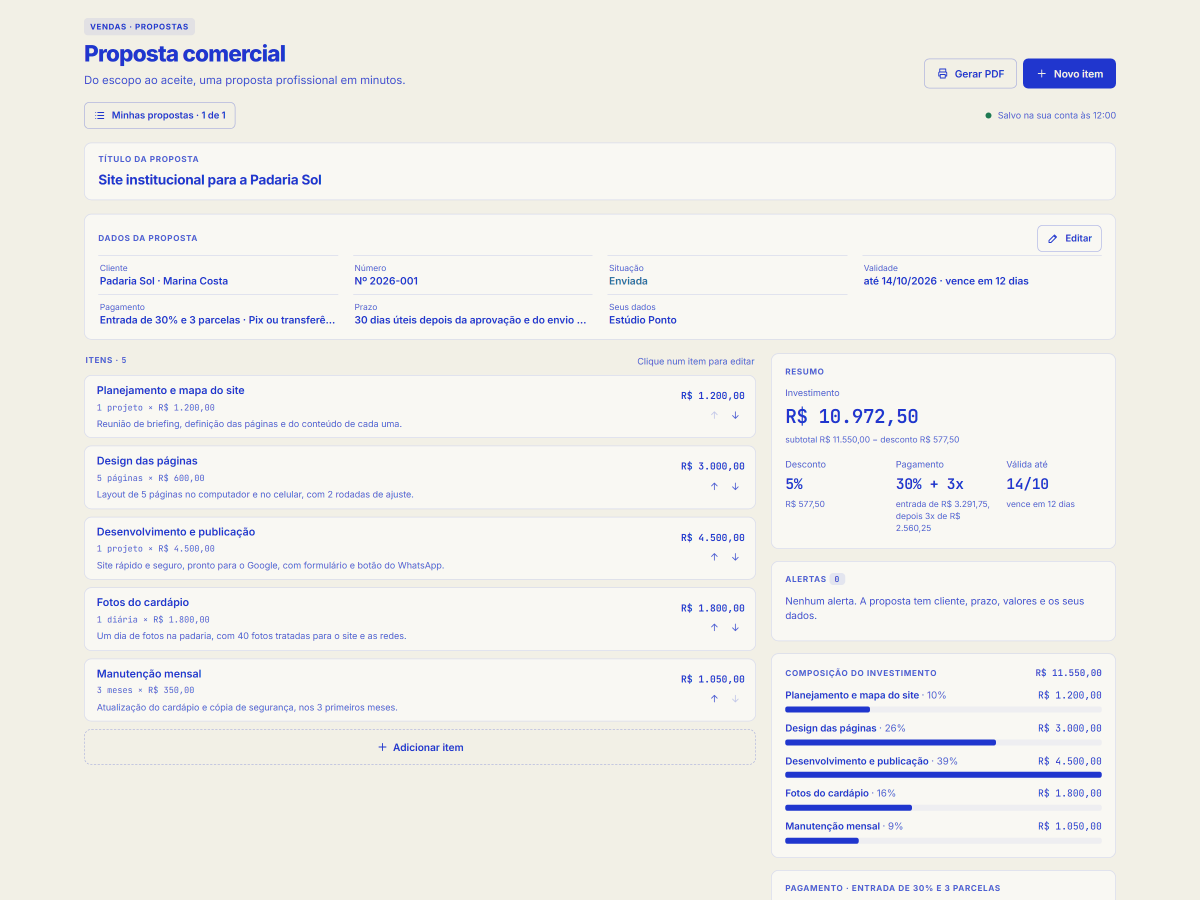The image size is (1200, 900).
Task: Click Gerar PDF printer button
Action: tap(970, 74)
